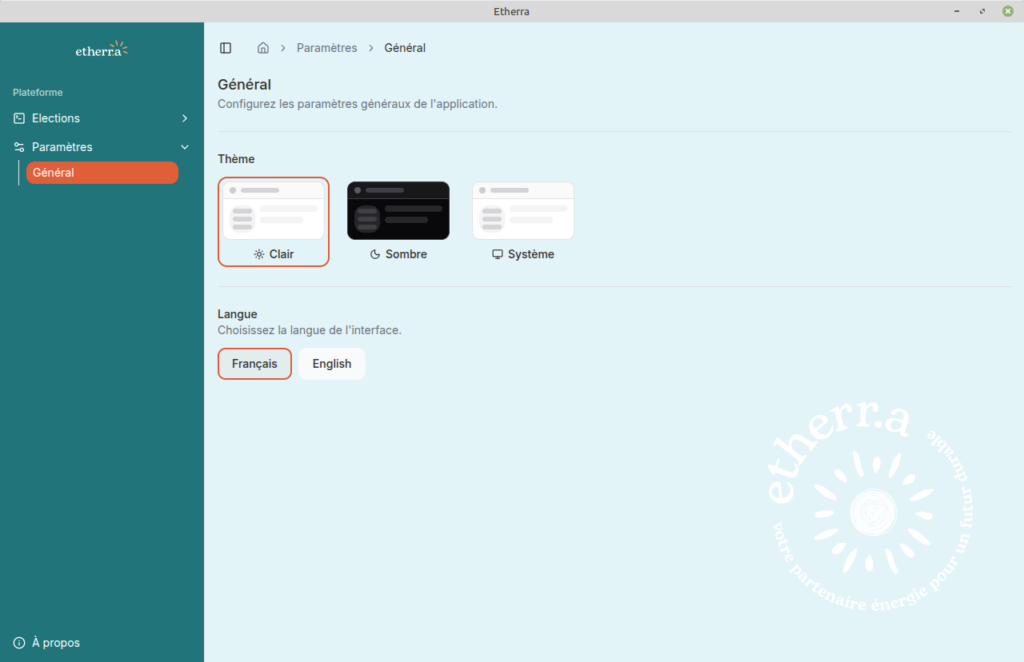Toggle the sidebar panel icon
The image size is (1024, 662).
(226, 48)
